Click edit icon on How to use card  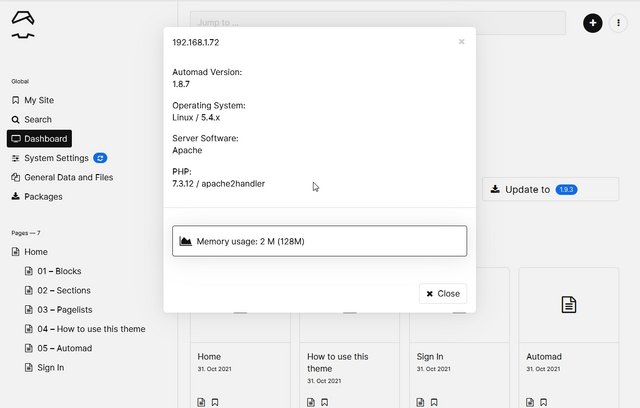tap(311, 402)
